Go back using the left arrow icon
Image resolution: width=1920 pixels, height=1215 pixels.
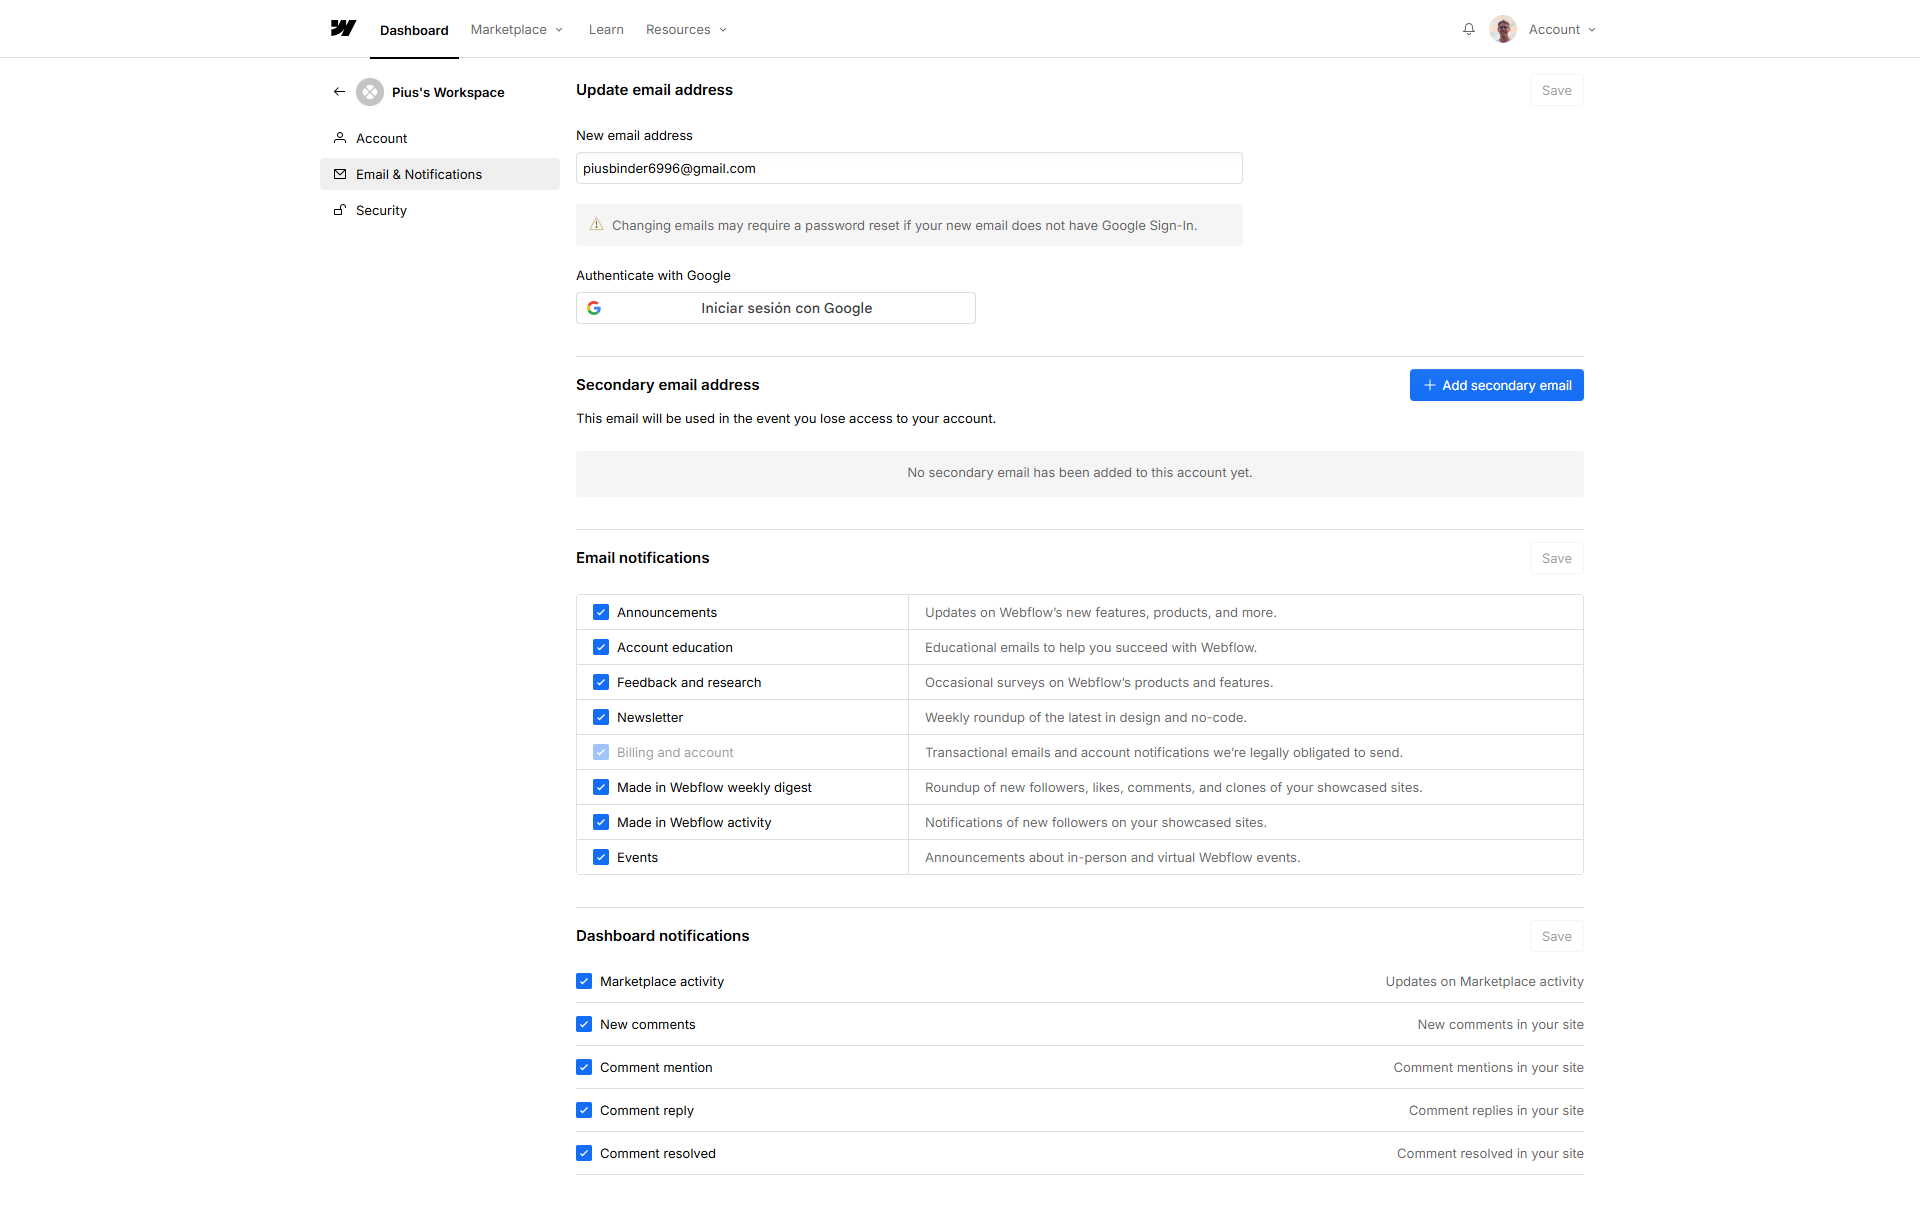pos(339,92)
